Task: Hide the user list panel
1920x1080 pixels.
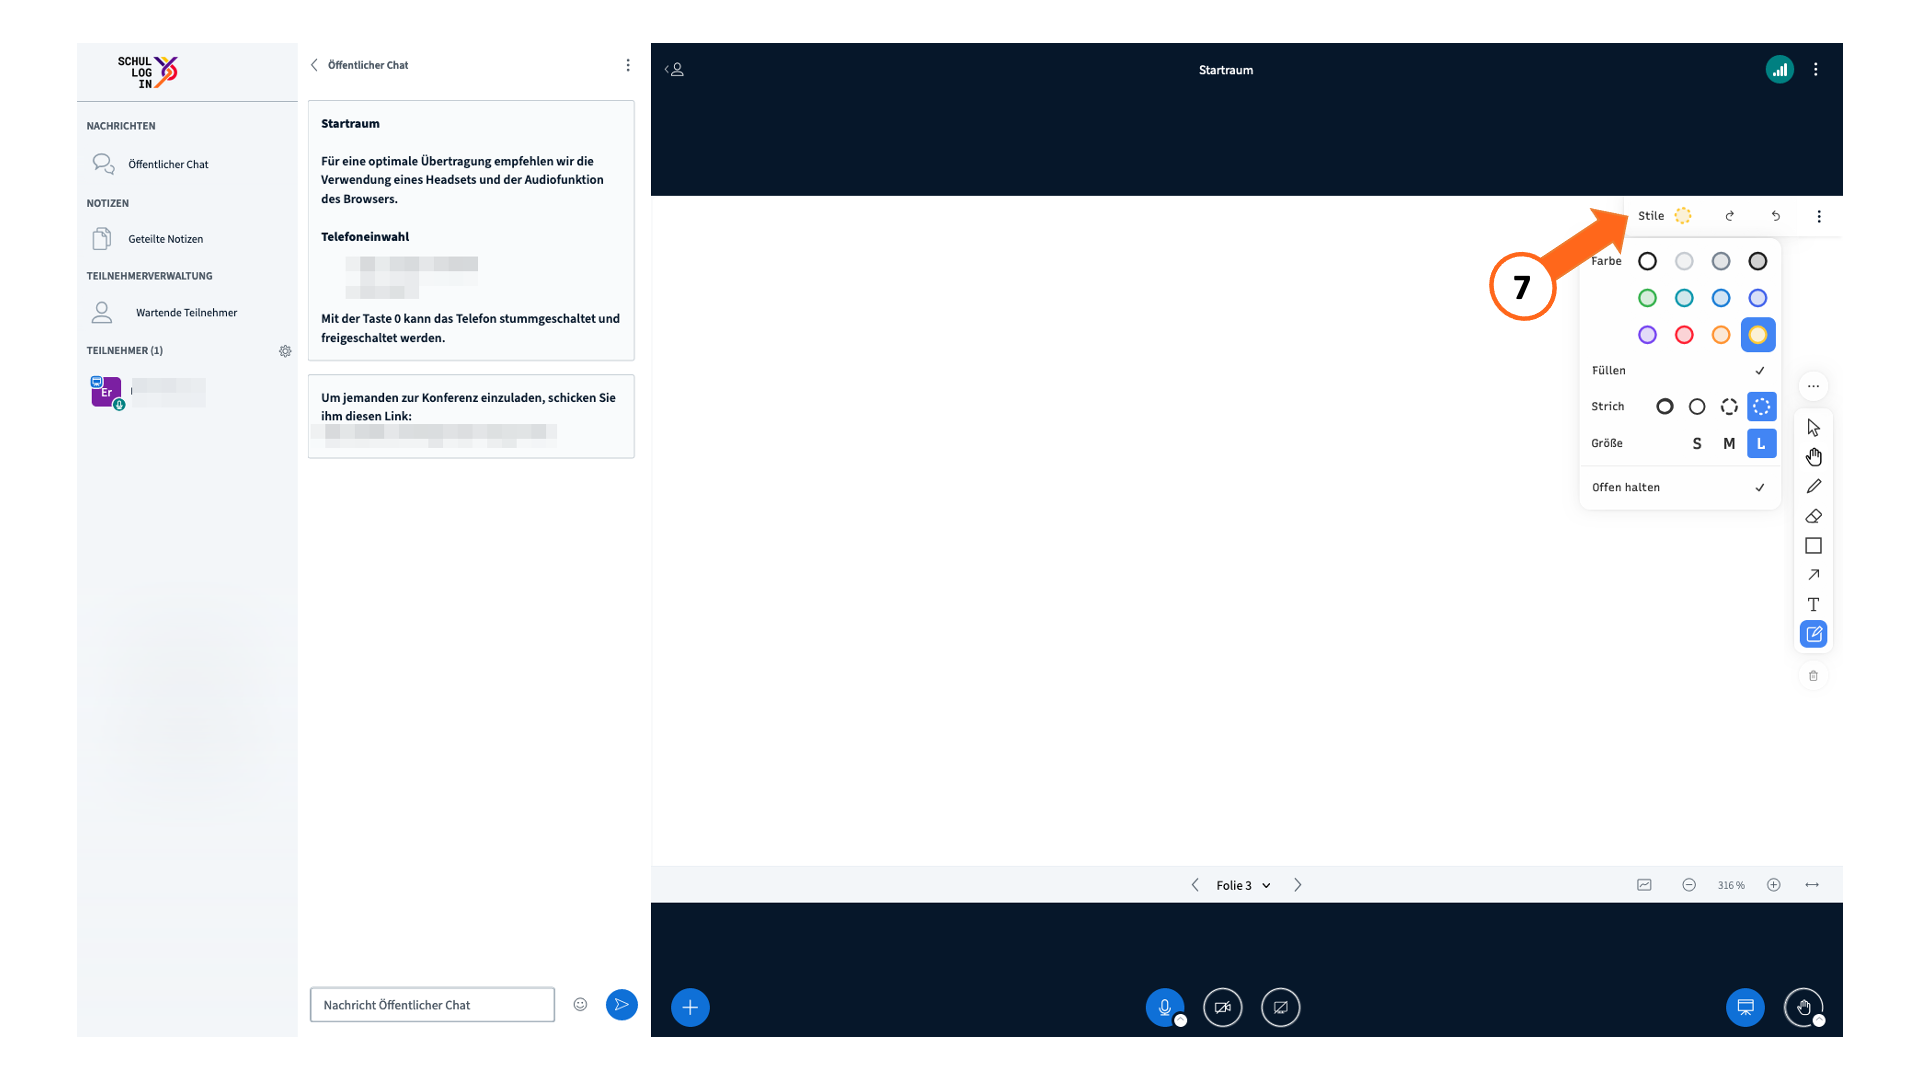Action: coord(675,70)
